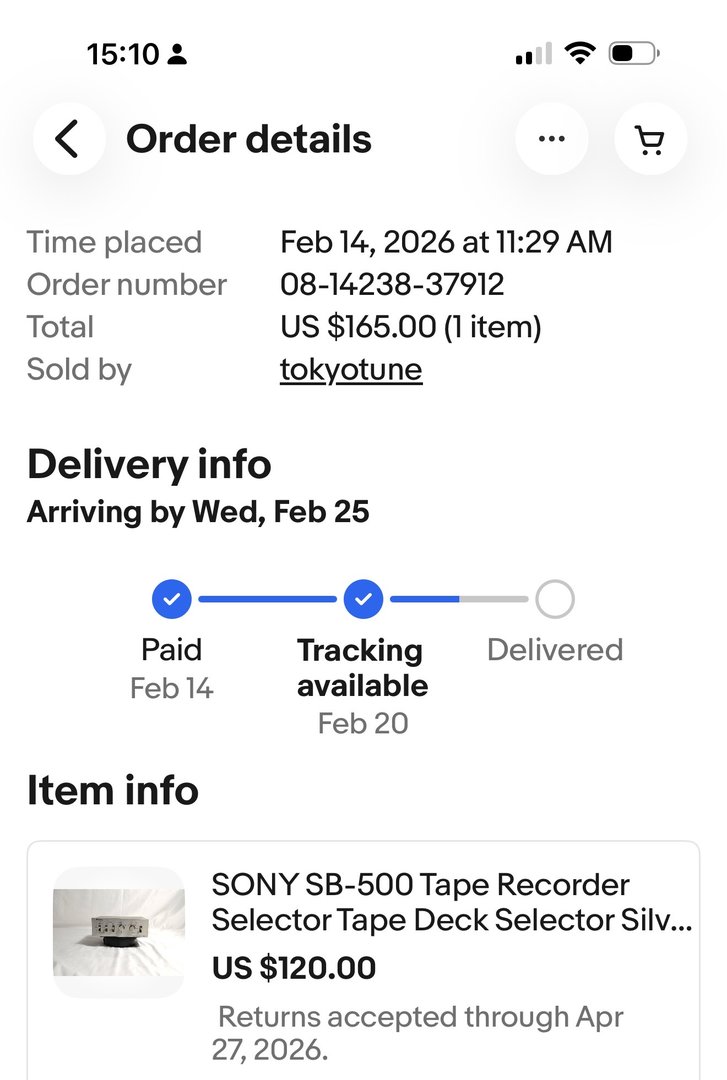Tap the back arrow button

click(x=68, y=139)
